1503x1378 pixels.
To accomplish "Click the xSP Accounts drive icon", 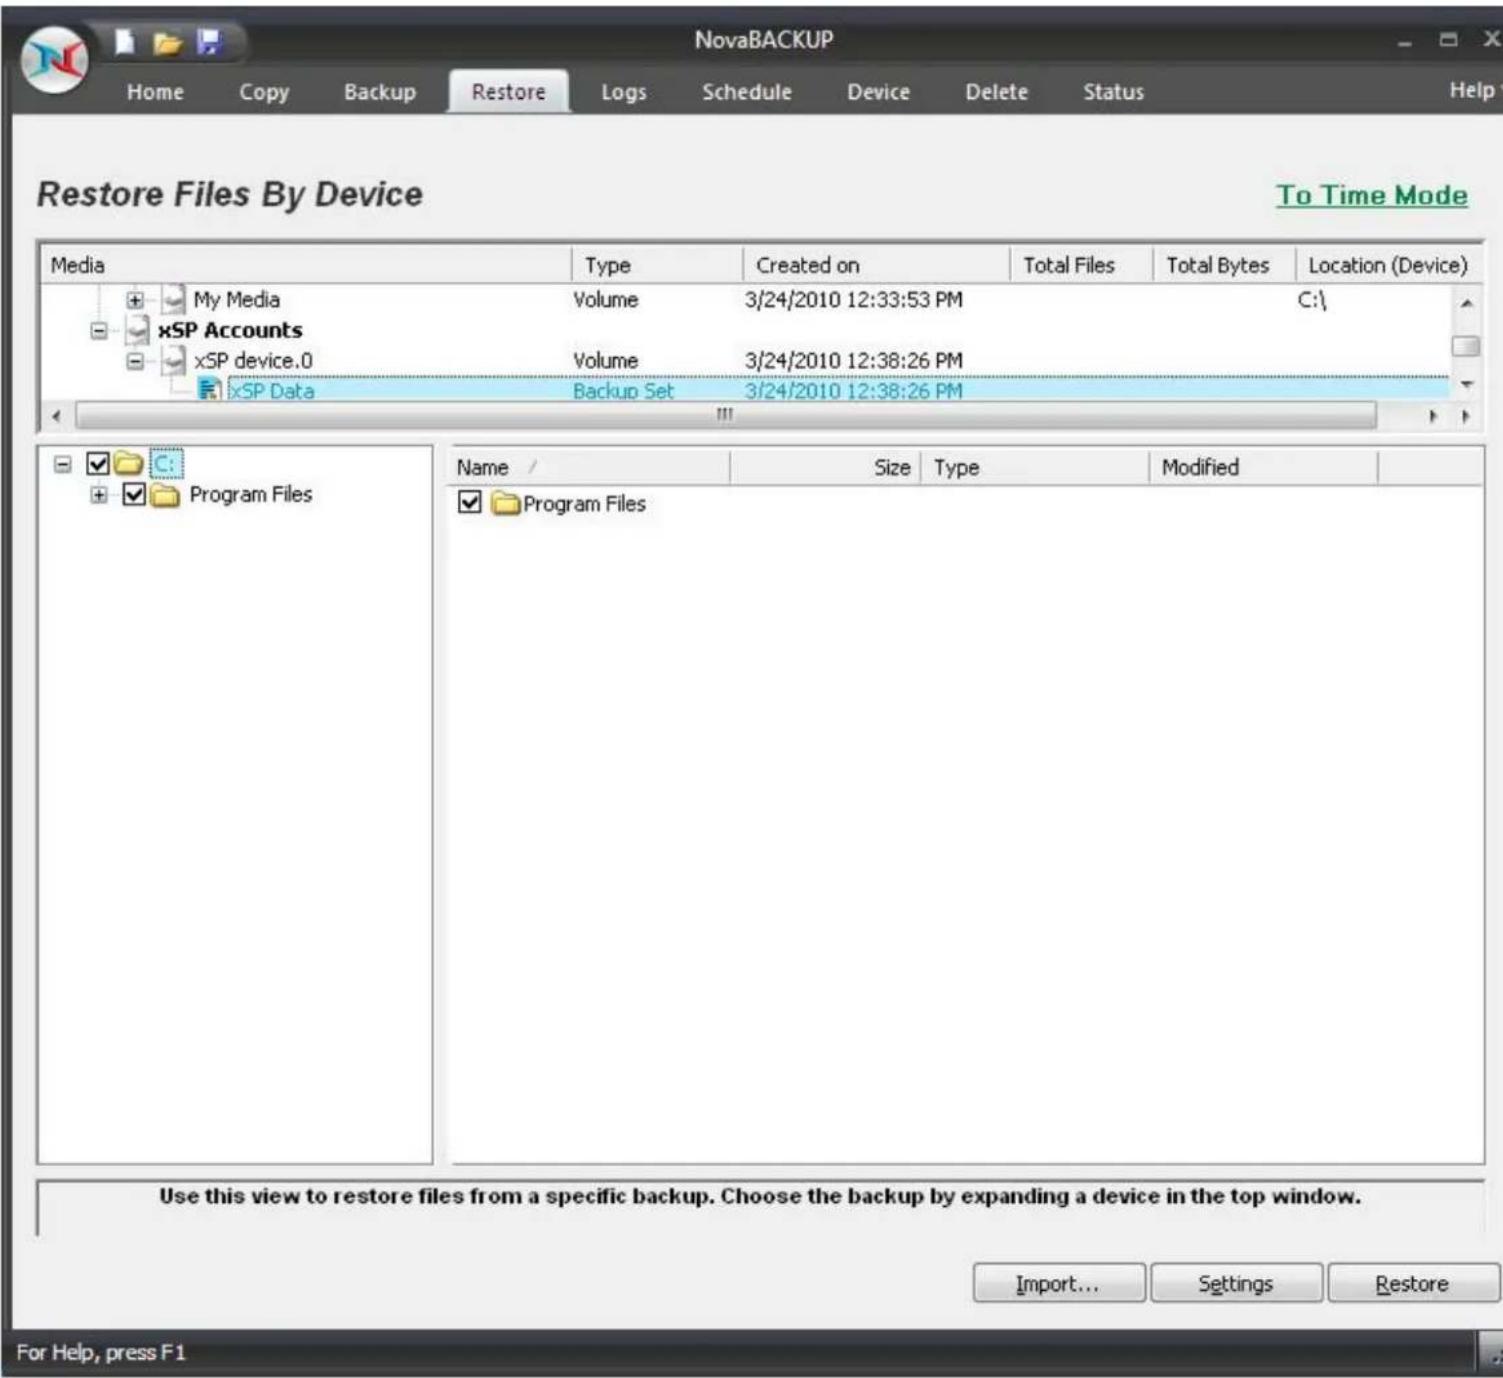I will pyautogui.click(x=137, y=330).
